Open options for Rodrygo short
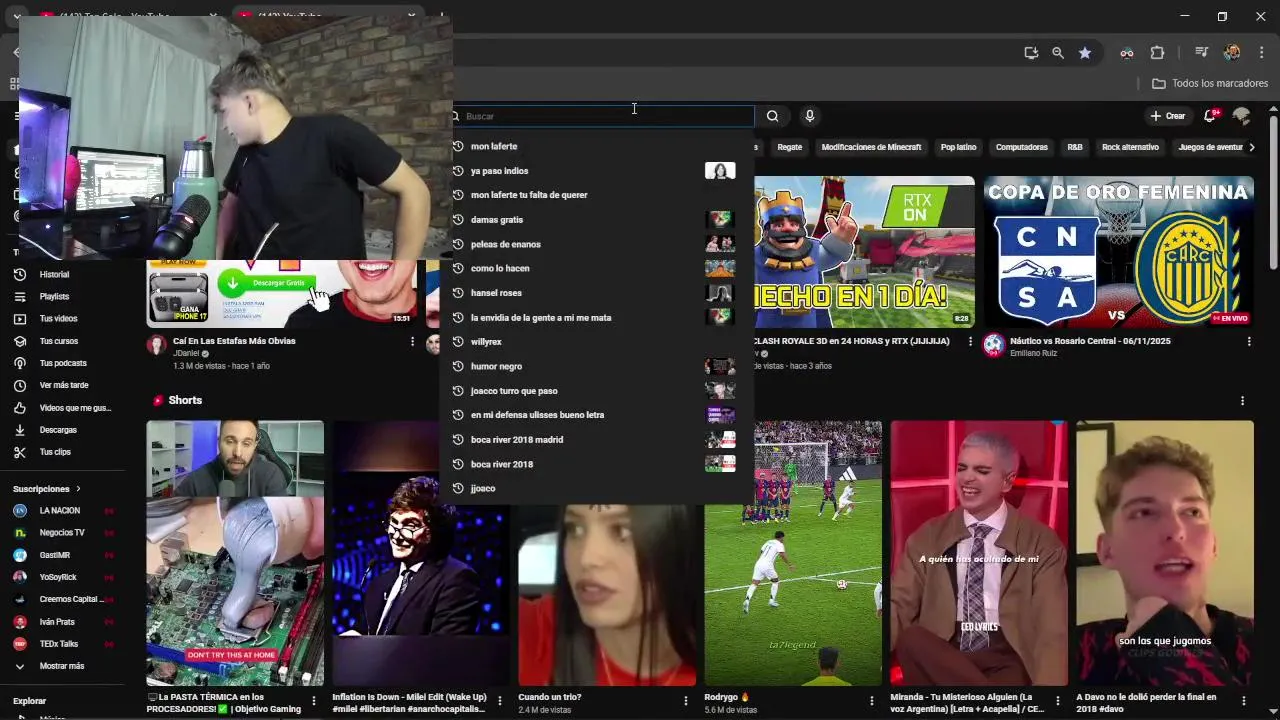This screenshot has width=1280, height=720. point(872,701)
